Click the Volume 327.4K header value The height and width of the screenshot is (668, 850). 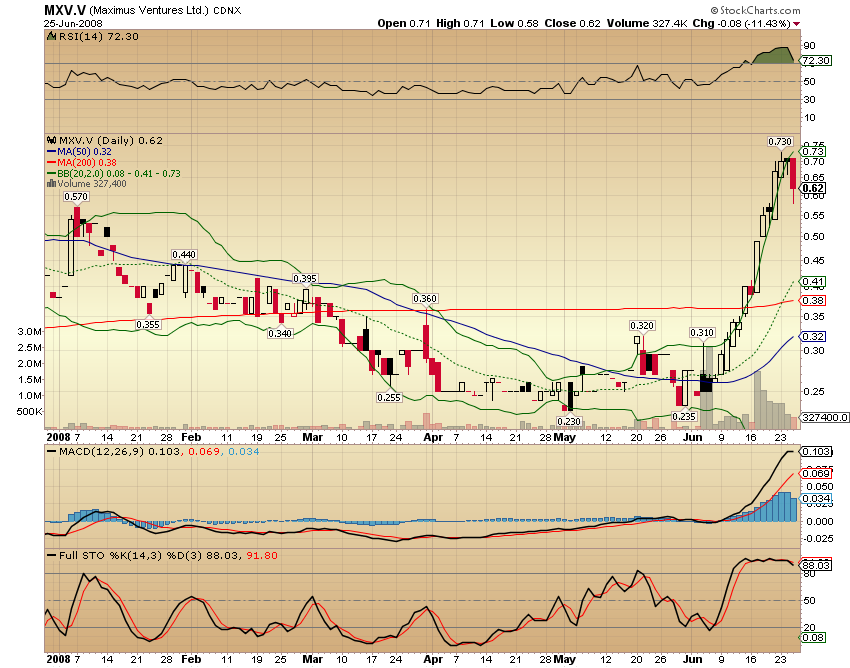647,23
